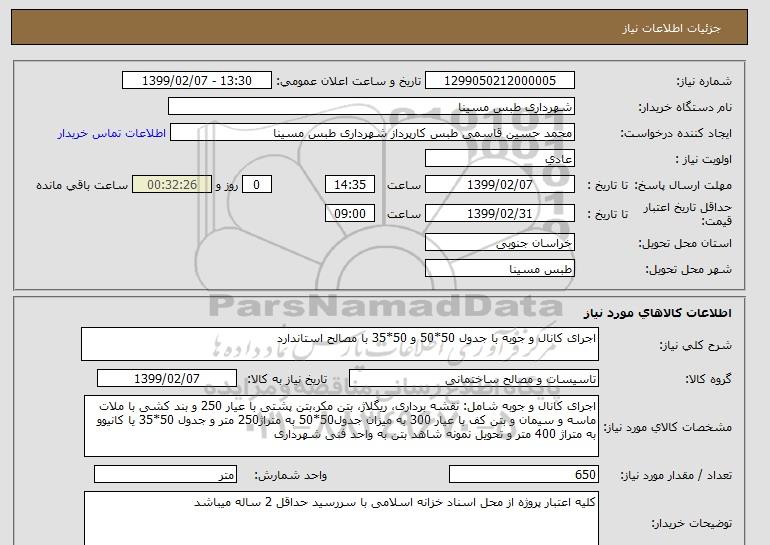Viewport: 770px width, 545px height.
Task: Select the price validity date 1399/02/31
Action: [x=499, y=214]
